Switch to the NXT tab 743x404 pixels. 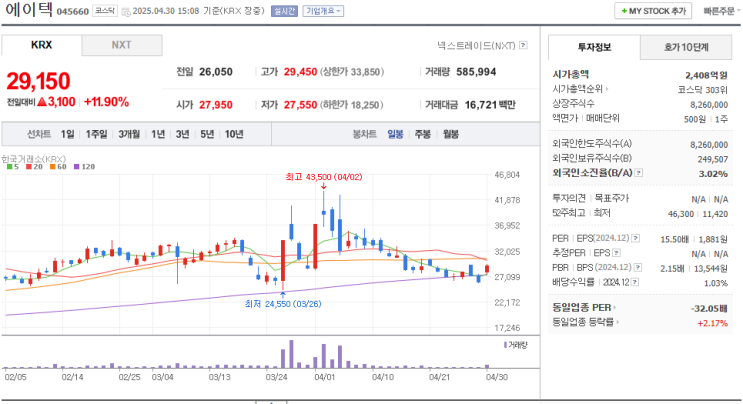click(122, 45)
